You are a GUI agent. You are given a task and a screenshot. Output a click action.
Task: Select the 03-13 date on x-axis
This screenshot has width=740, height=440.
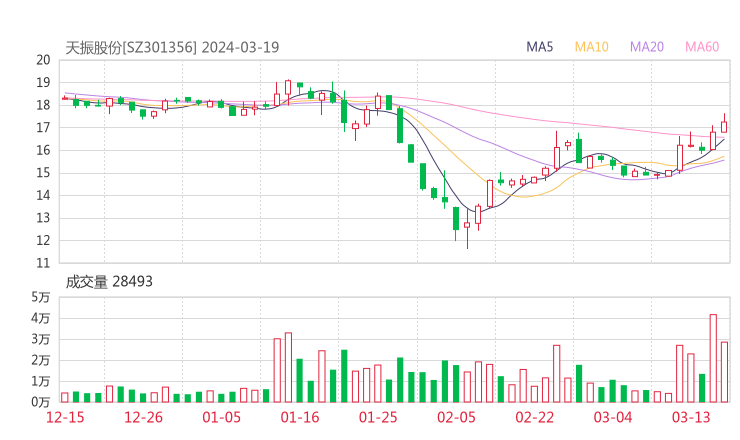[x=691, y=417]
